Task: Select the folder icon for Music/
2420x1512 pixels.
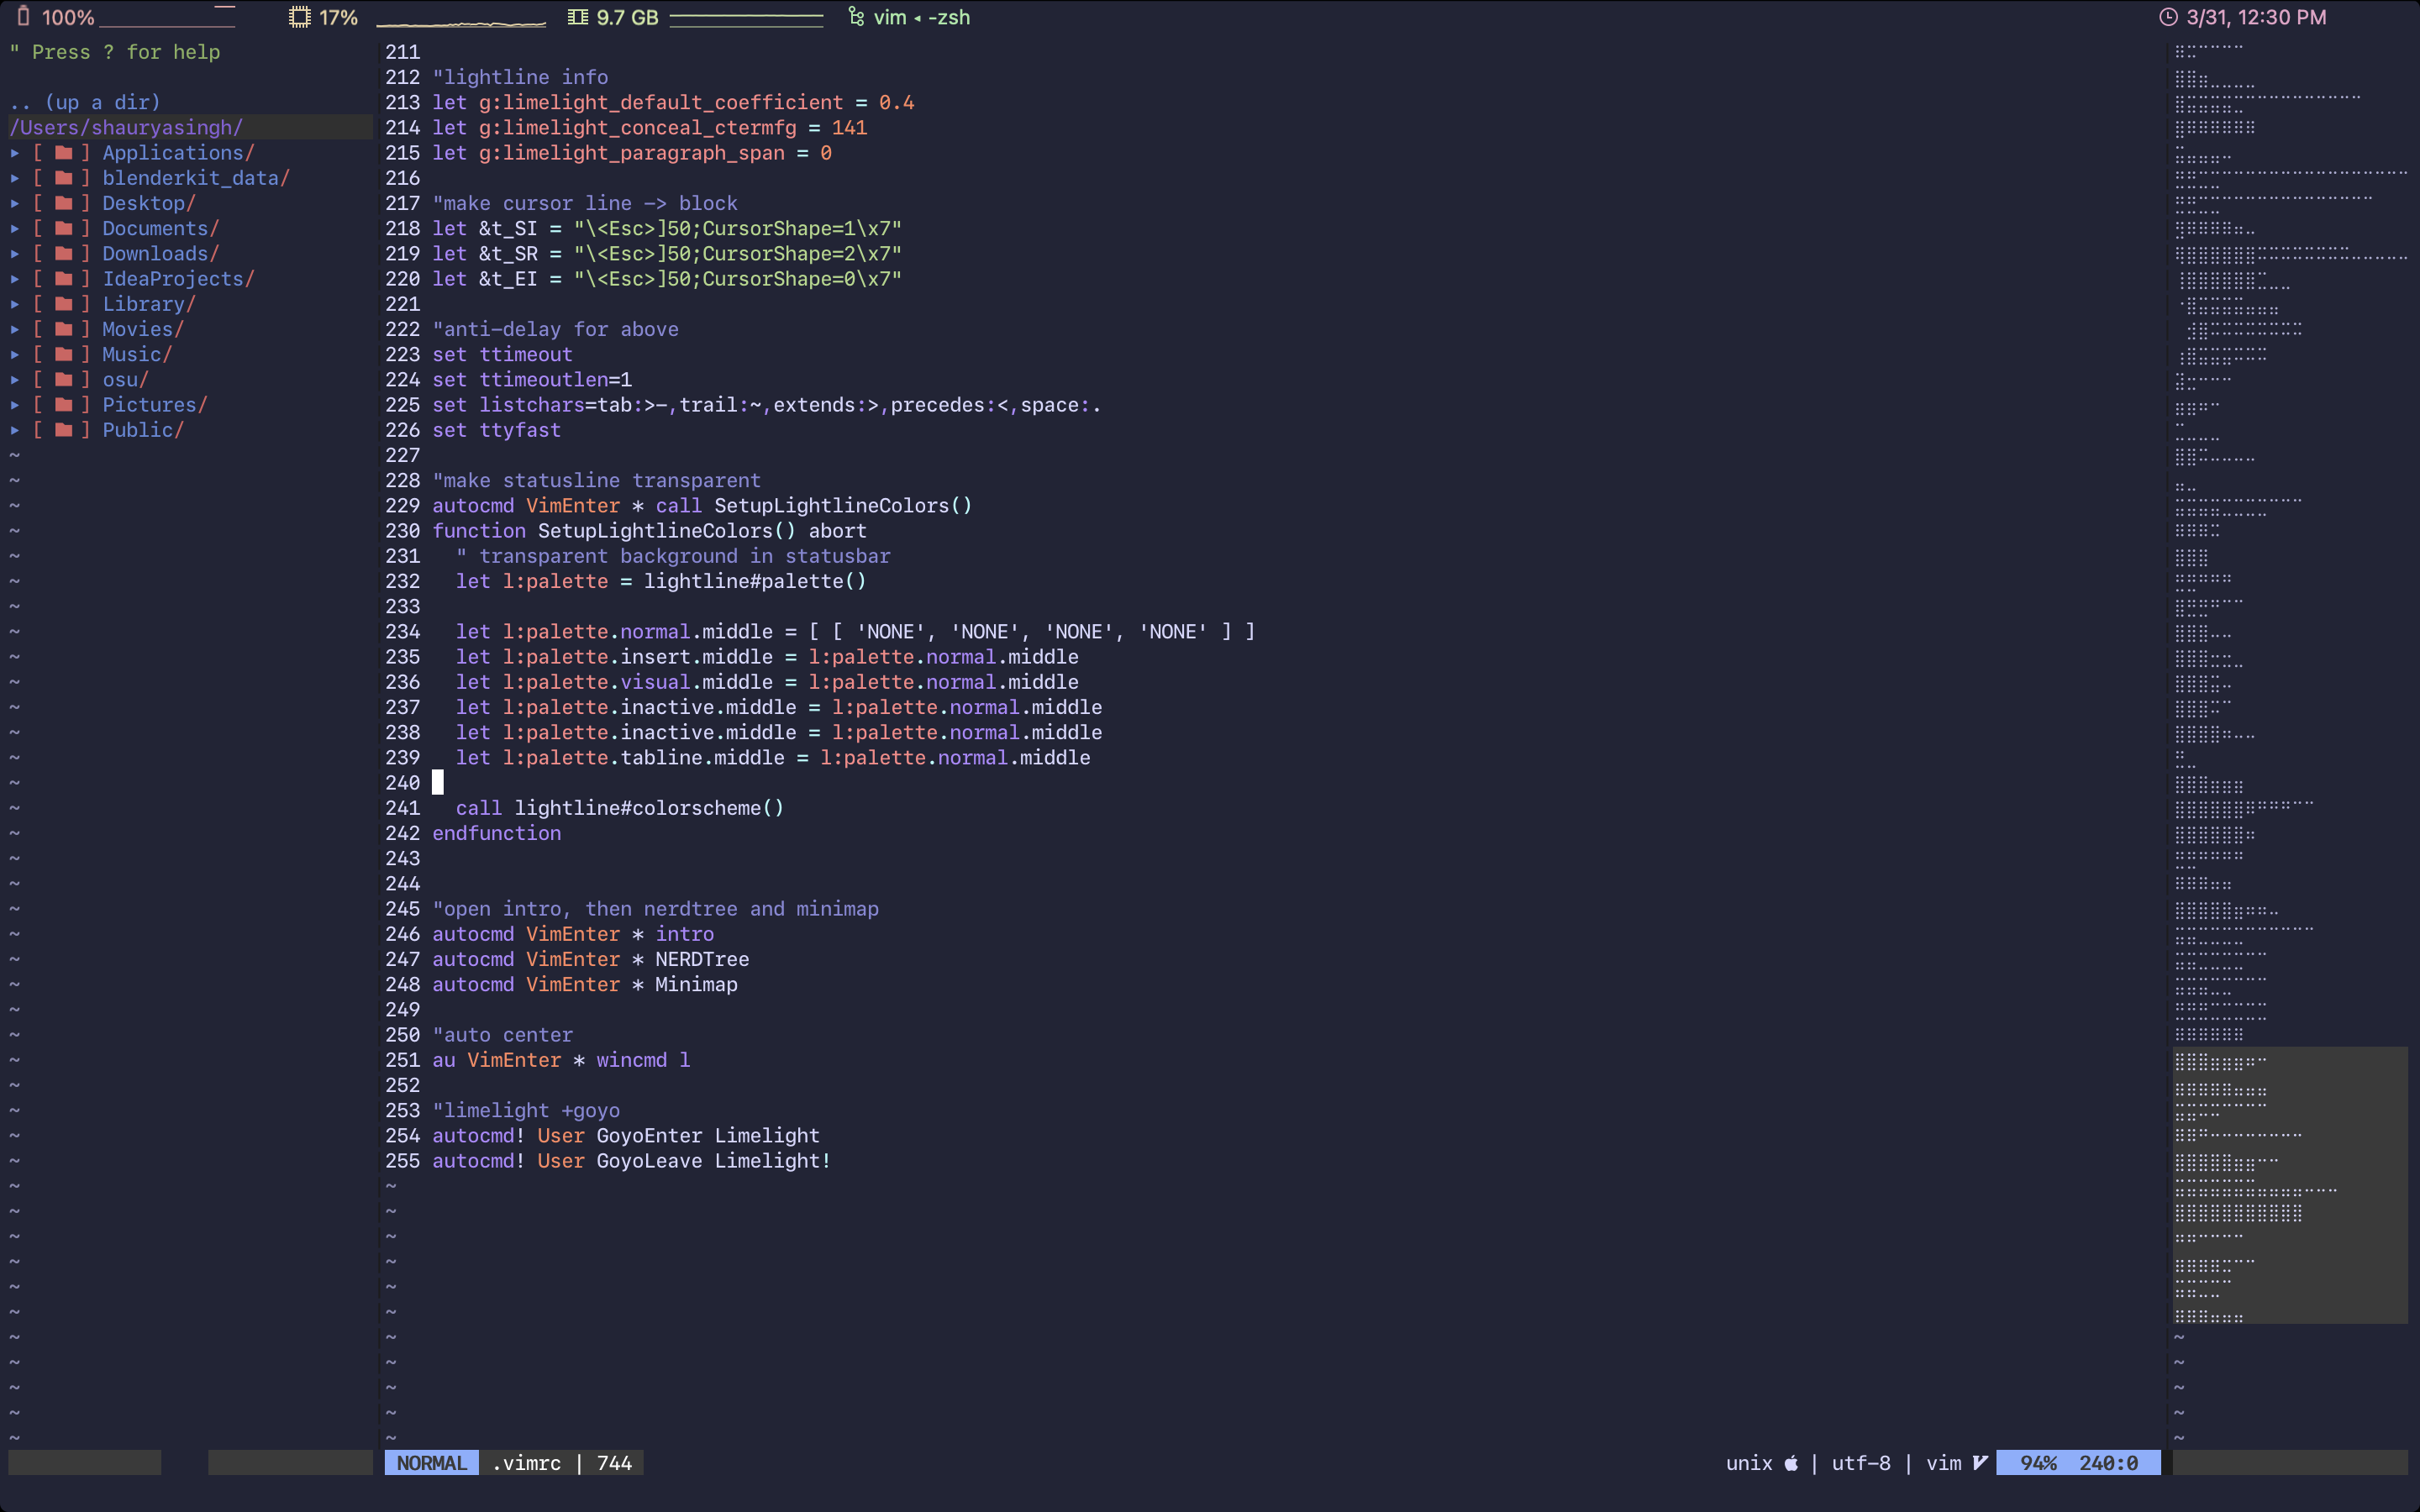Action: click(x=64, y=354)
